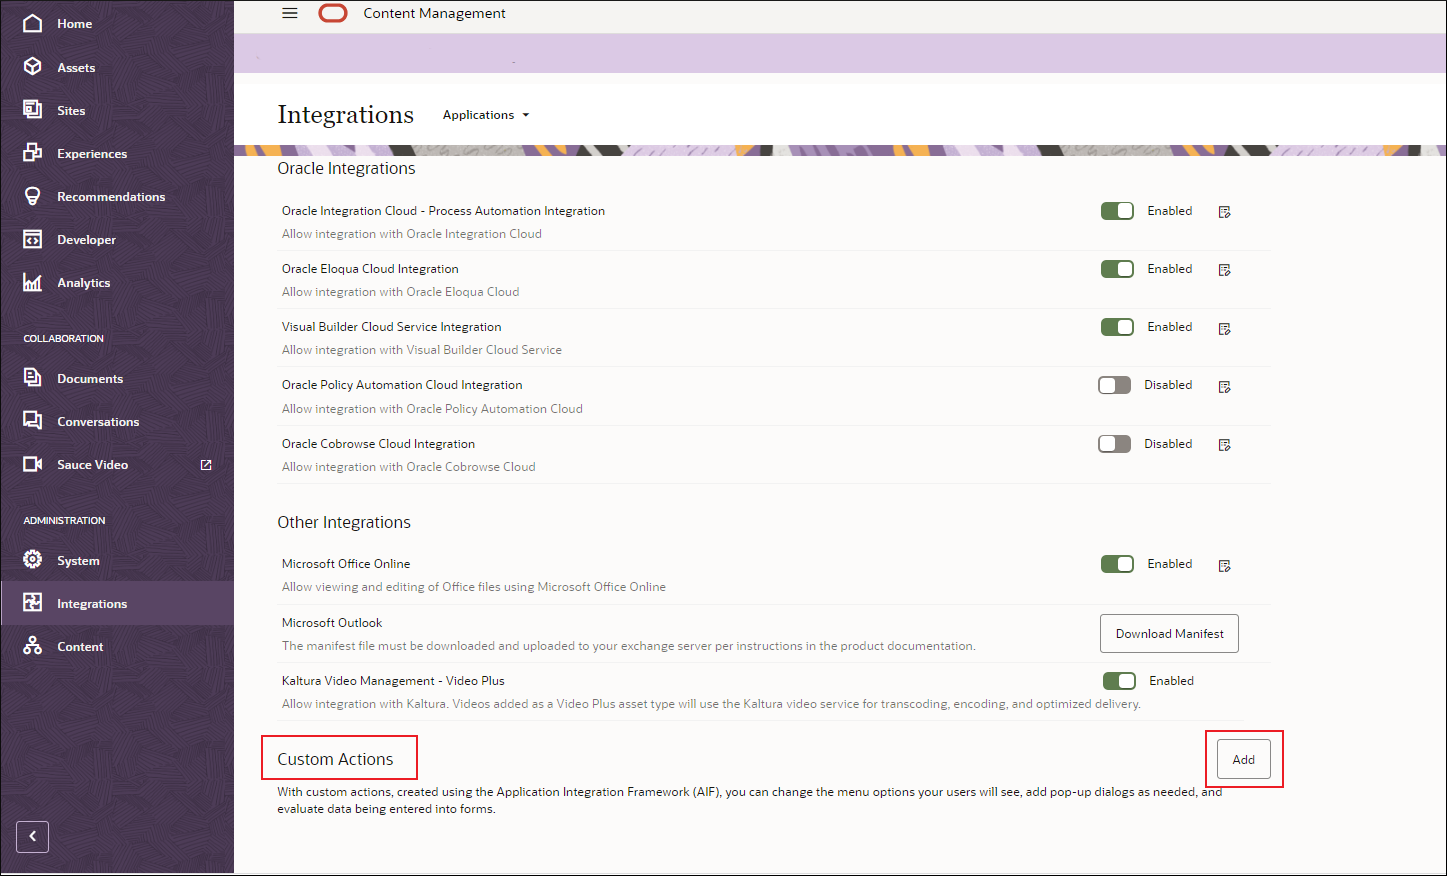1447x876 pixels.
Task: Click the Download Manifest button for Microsoft Outlook
Action: pos(1169,633)
